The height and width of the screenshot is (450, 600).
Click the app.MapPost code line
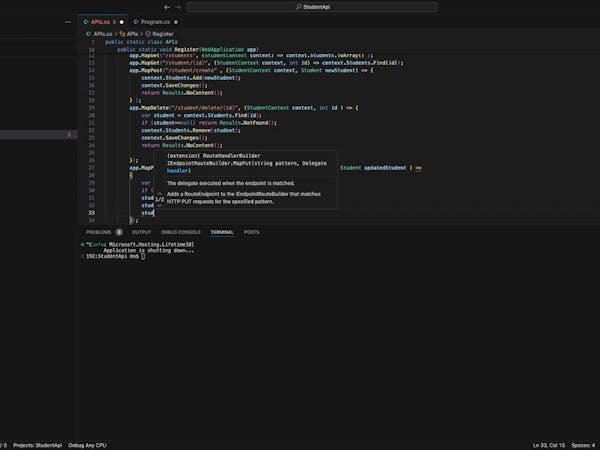[251, 70]
